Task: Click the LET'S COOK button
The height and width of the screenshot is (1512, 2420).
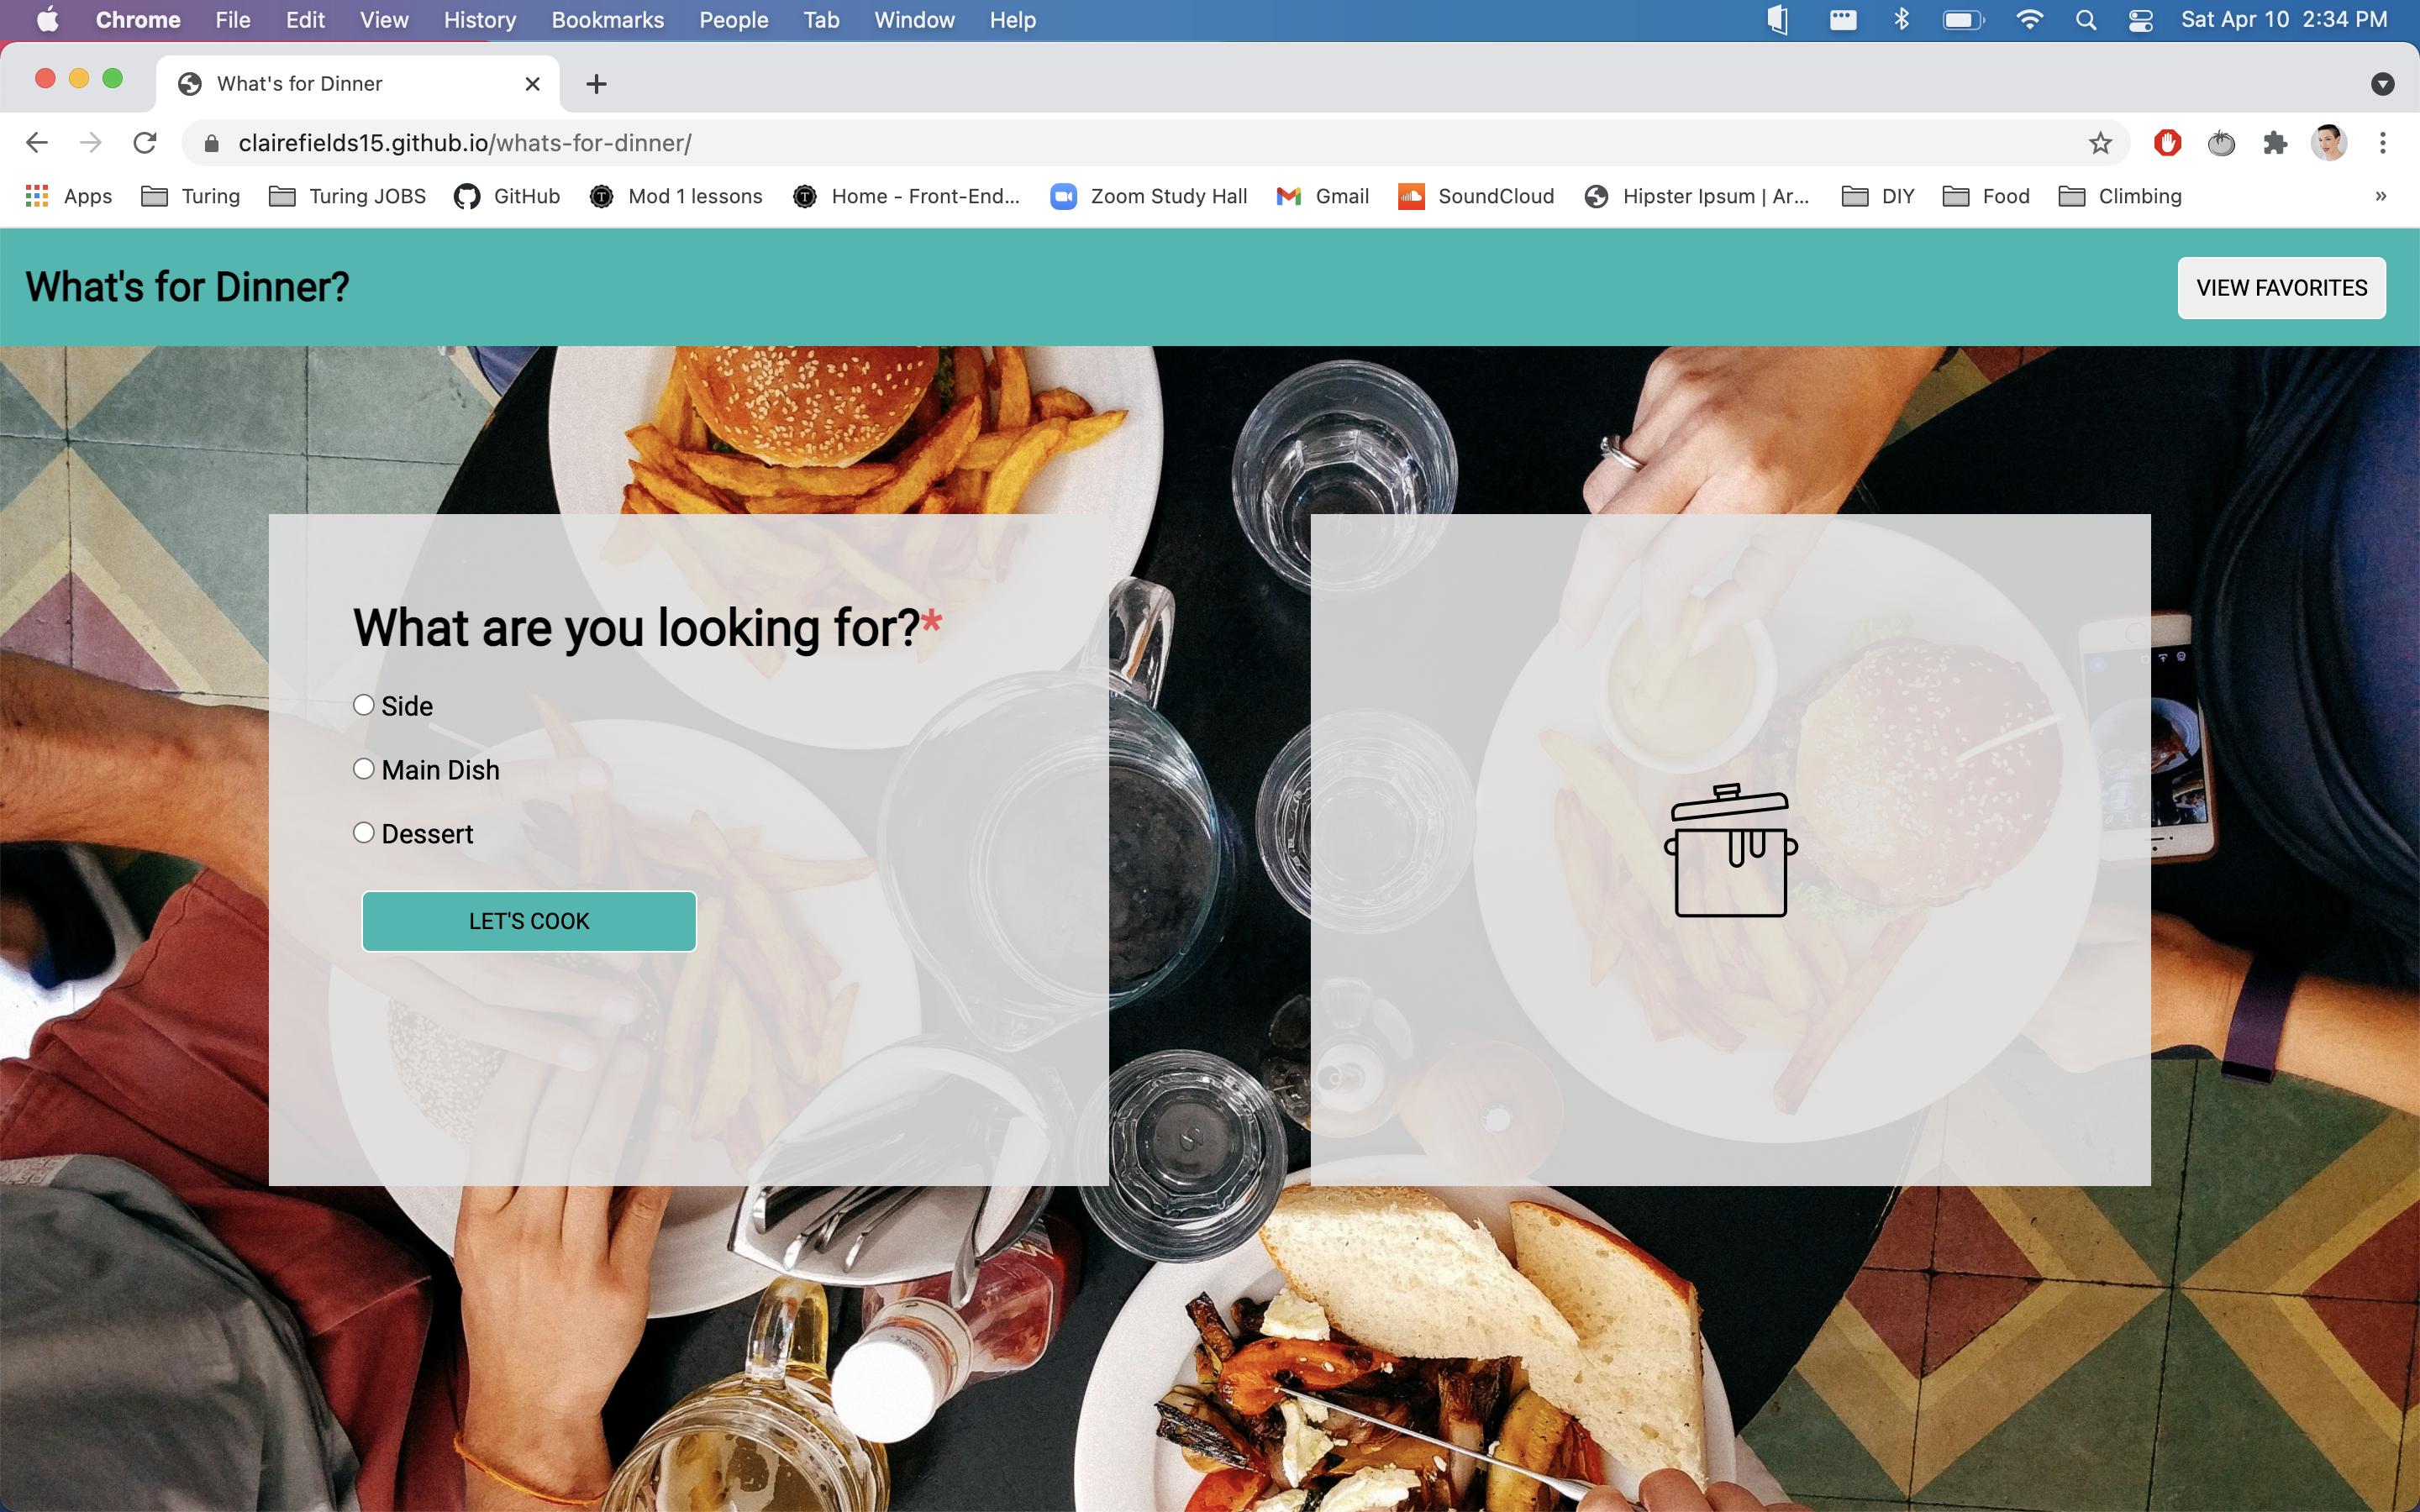Action: [x=528, y=920]
